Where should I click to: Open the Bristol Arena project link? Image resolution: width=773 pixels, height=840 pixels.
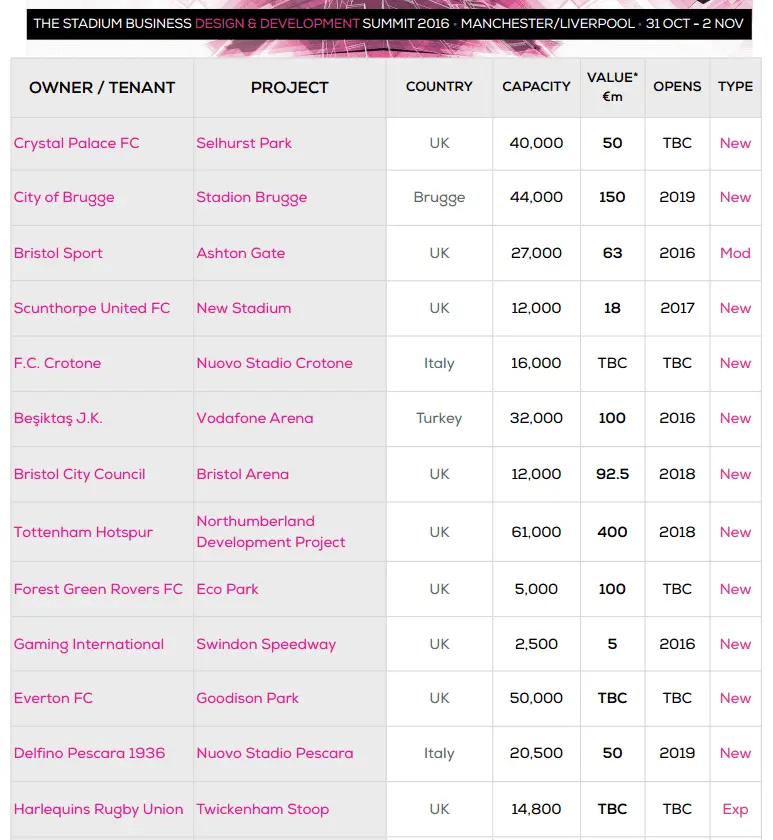click(x=242, y=474)
